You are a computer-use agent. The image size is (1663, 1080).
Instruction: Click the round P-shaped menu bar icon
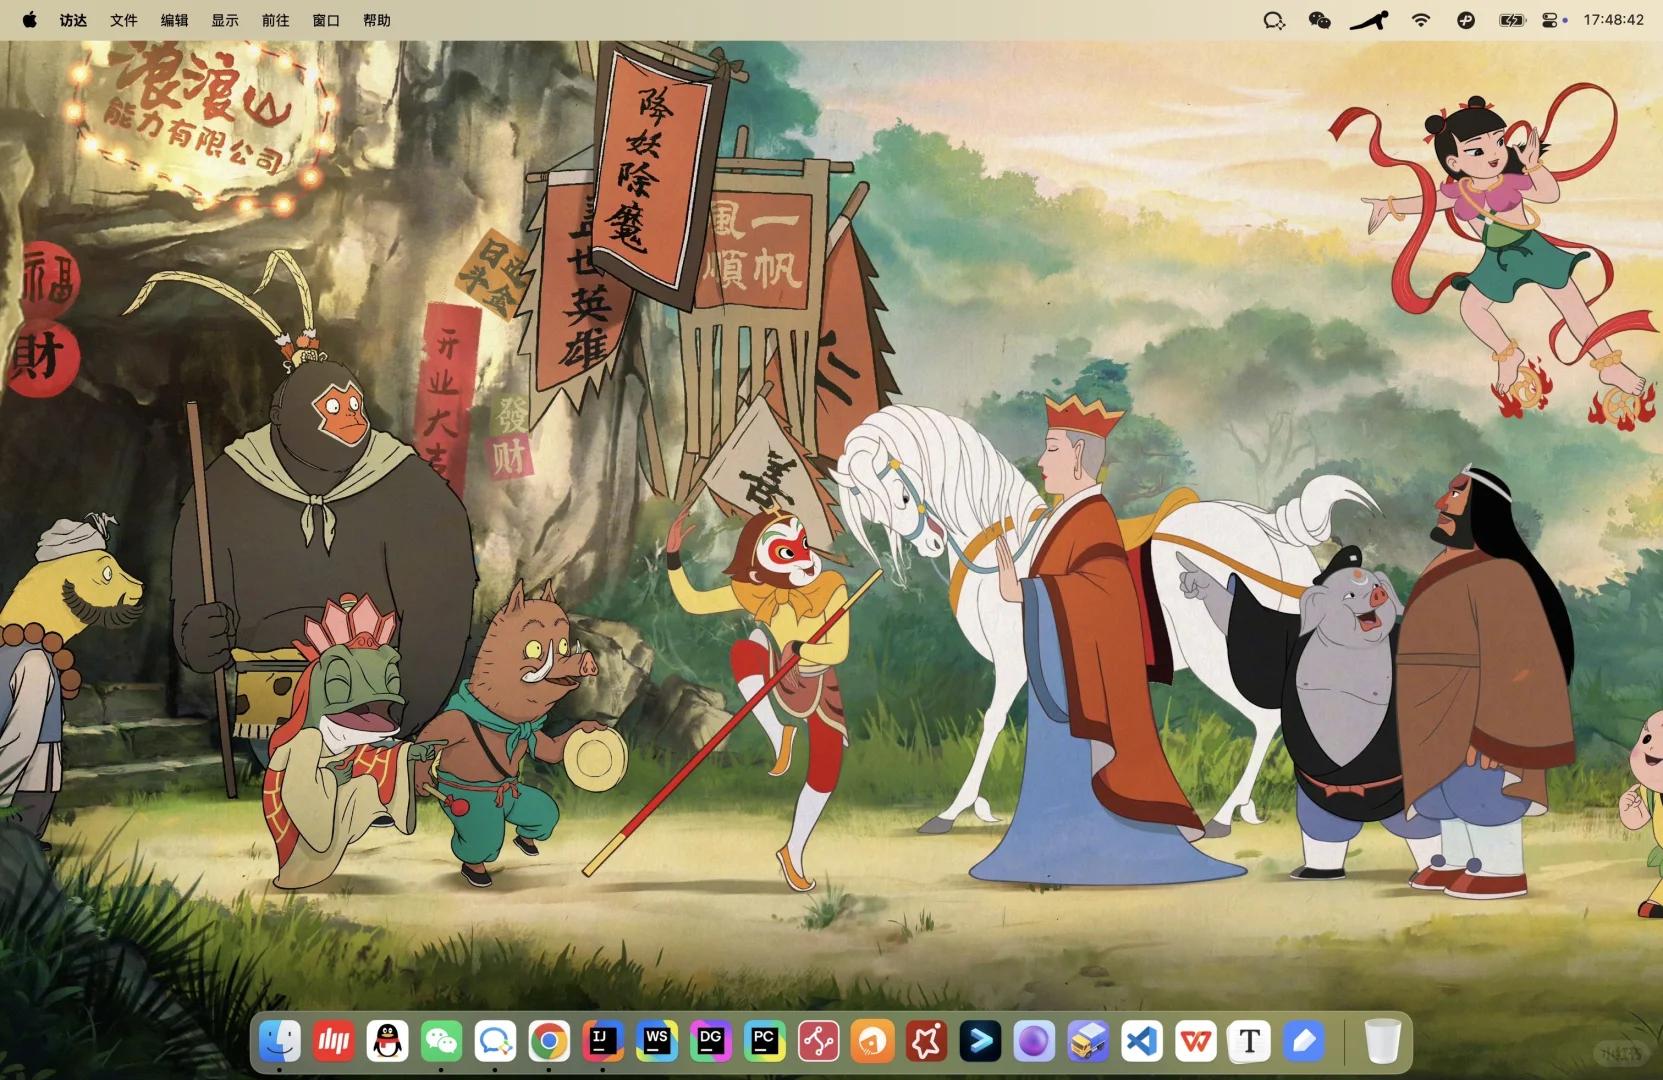tap(1466, 20)
